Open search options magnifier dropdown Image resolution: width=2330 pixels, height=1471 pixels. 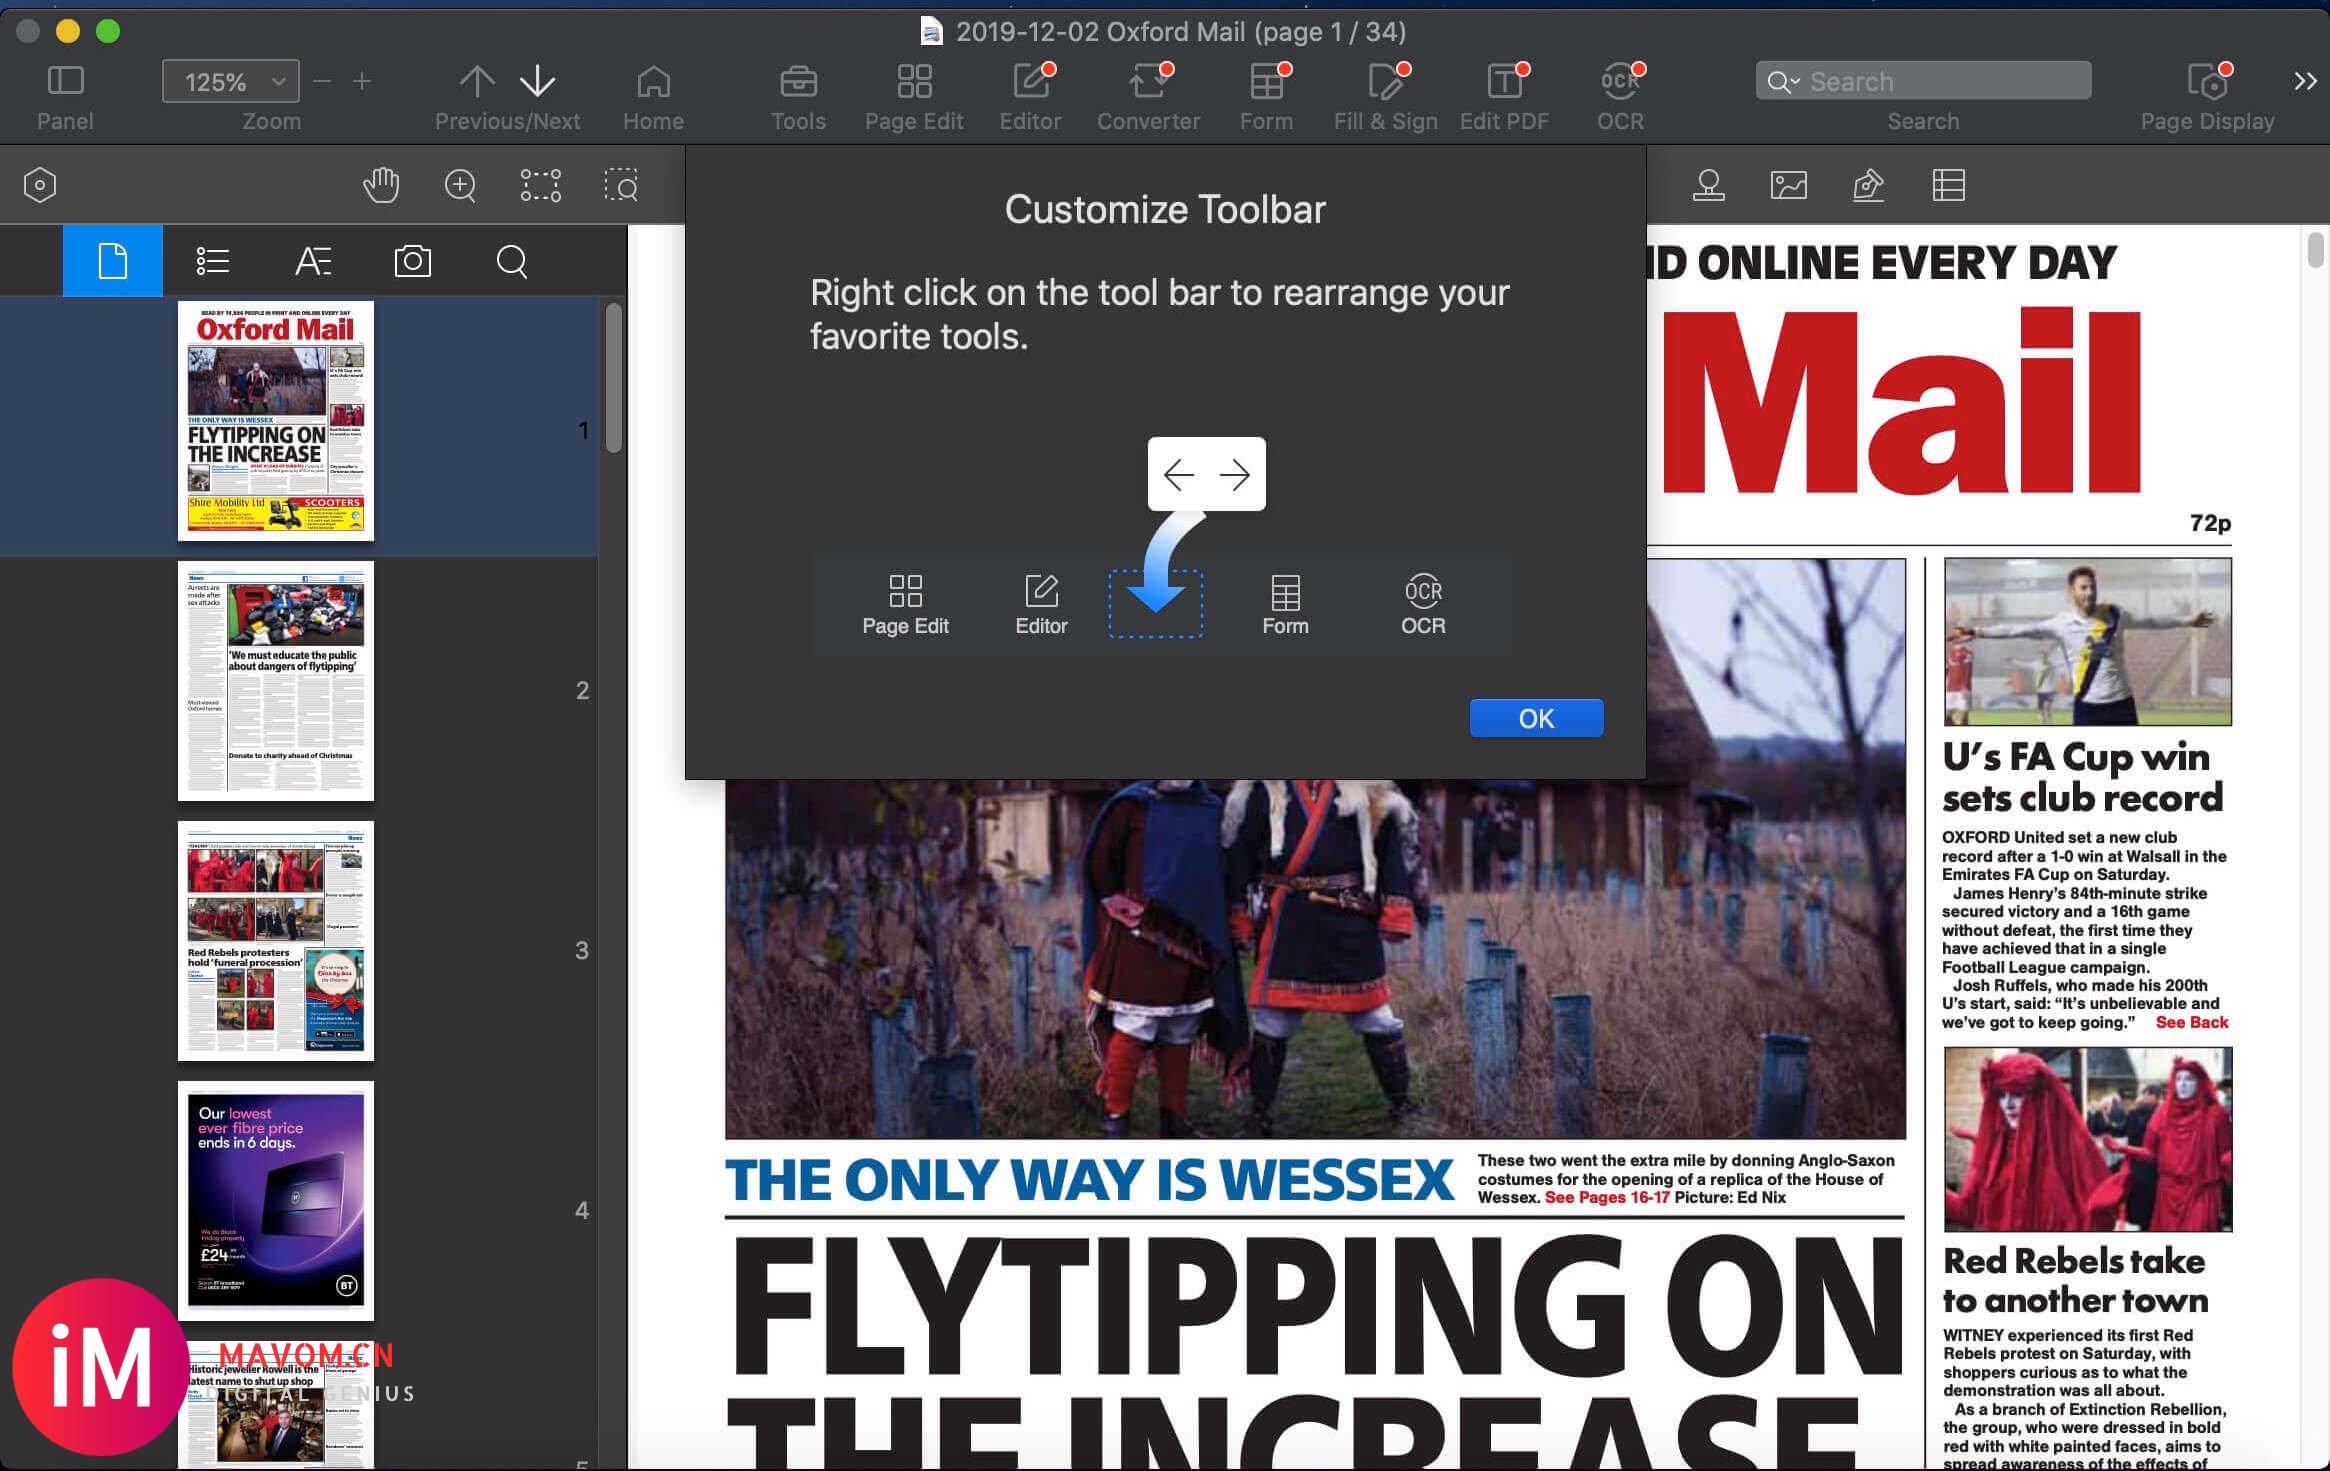pos(1782,81)
